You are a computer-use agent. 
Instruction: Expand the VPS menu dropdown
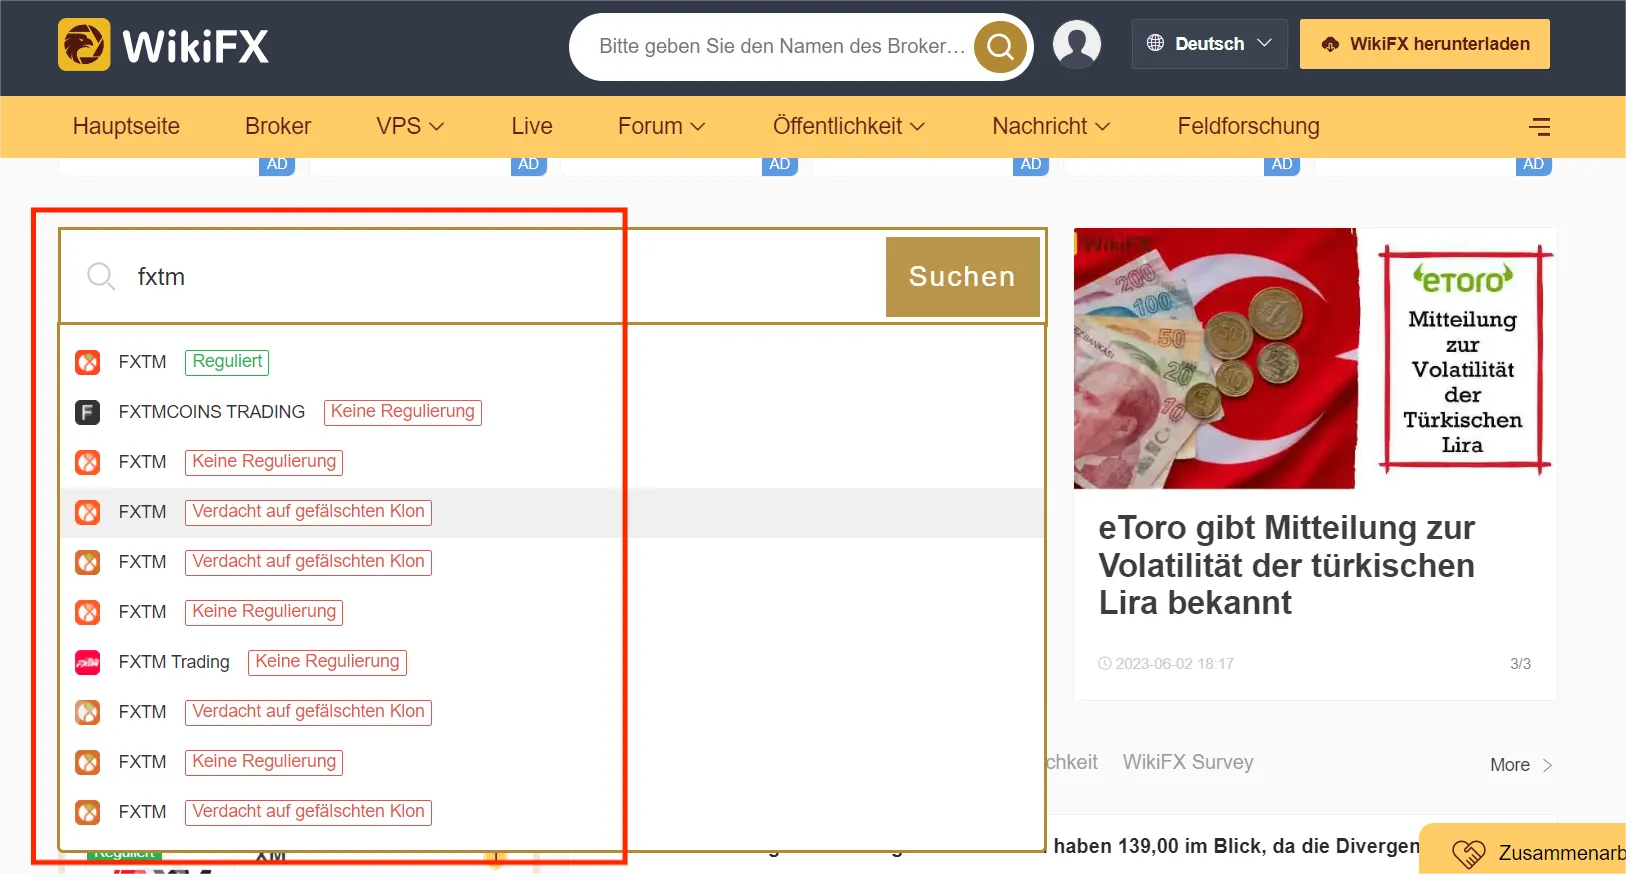(410, 126)
